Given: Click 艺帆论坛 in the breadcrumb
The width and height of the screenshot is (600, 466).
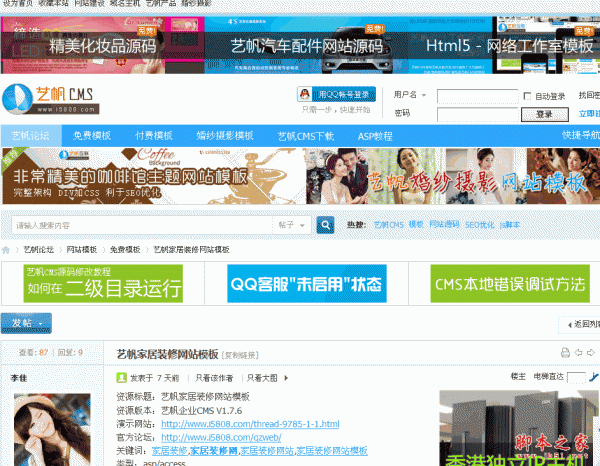Looking at the screenshot, I should (39, 250).
